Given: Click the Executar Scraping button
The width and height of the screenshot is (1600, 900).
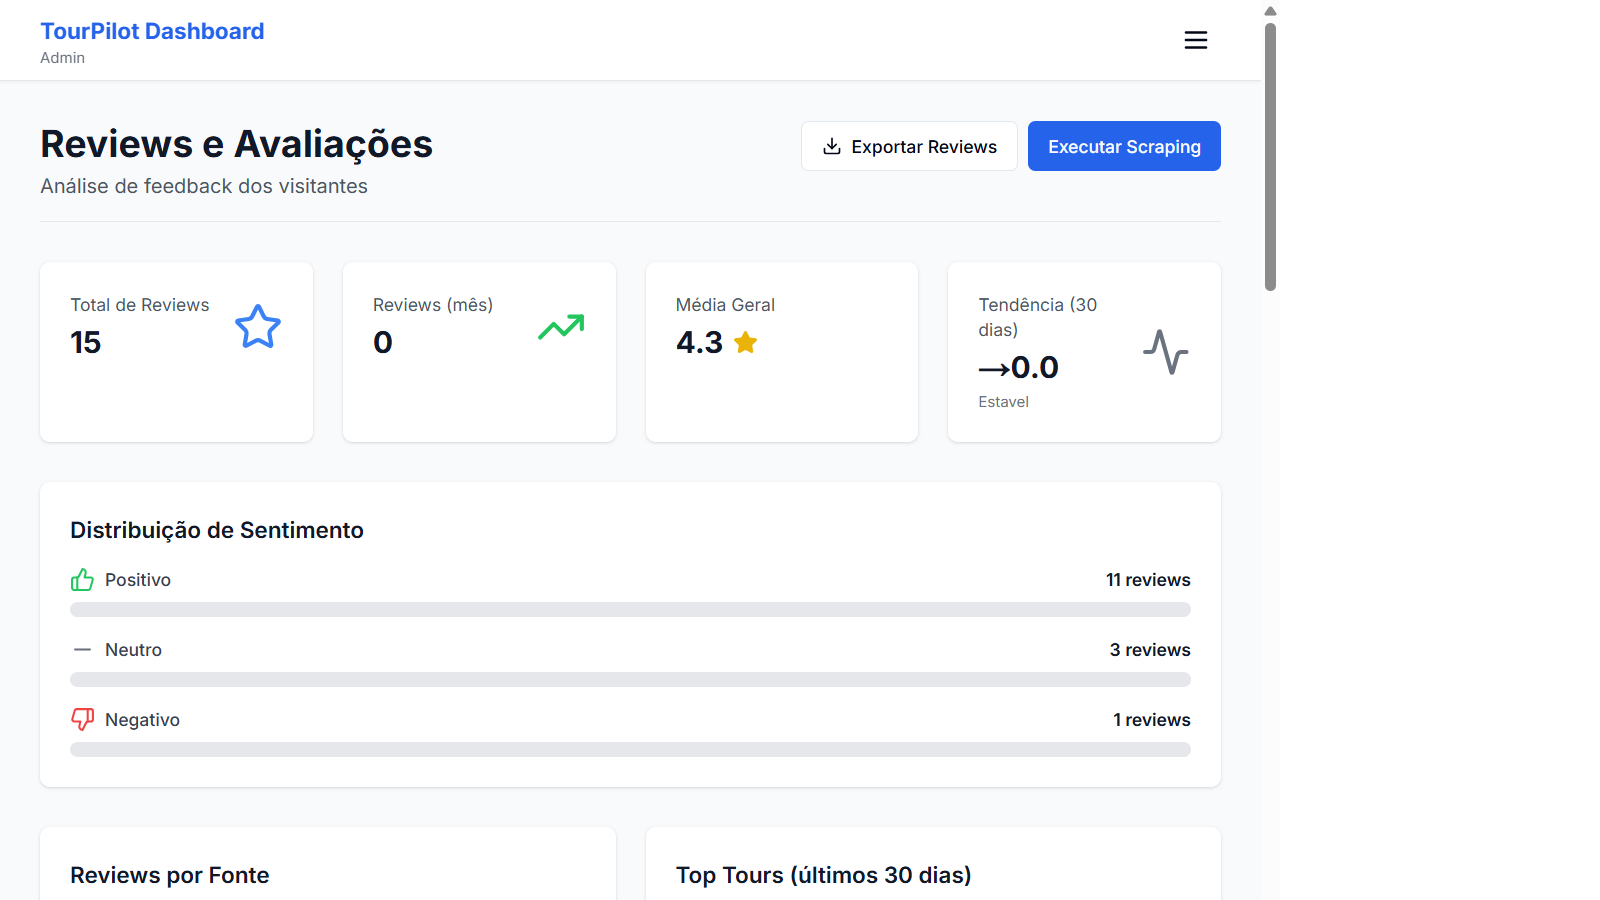Looking at the screenshot, I should [1124, 146].
